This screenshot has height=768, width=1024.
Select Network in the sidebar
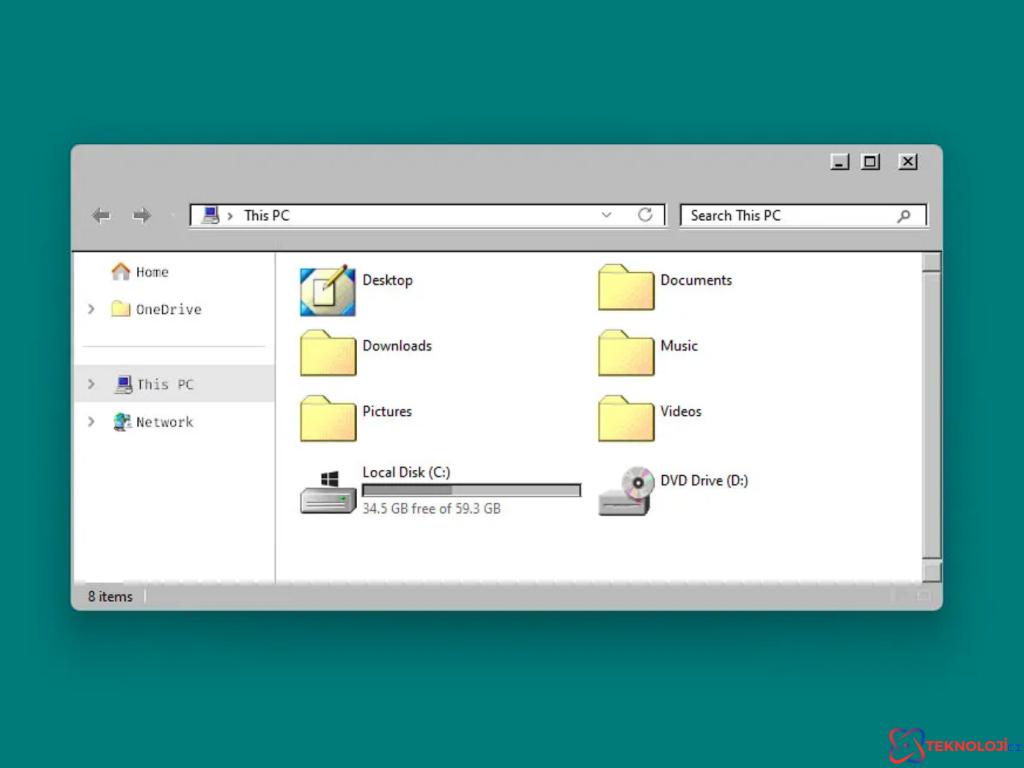163,422
